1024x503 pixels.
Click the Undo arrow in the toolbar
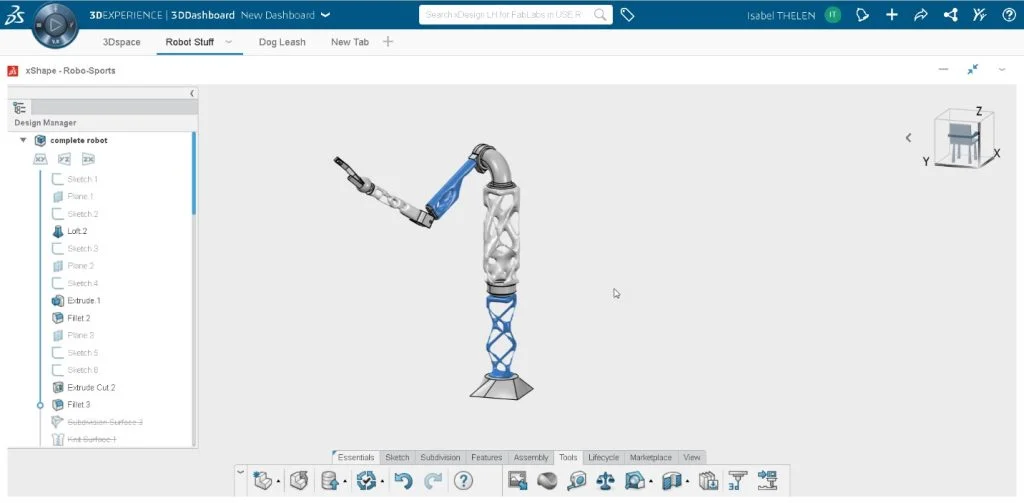[x=403, y=481]
